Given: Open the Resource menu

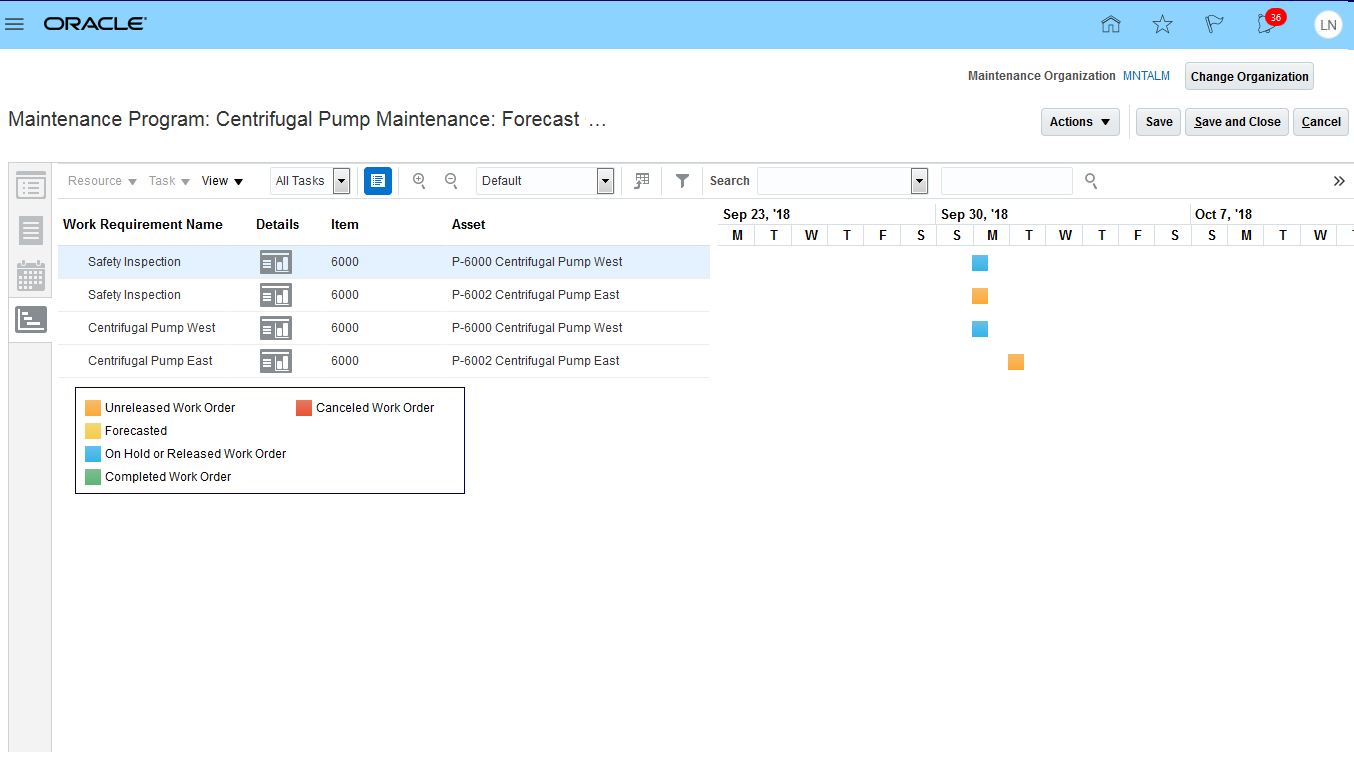Looking at the screenshot, I should [x=102, y=181].
